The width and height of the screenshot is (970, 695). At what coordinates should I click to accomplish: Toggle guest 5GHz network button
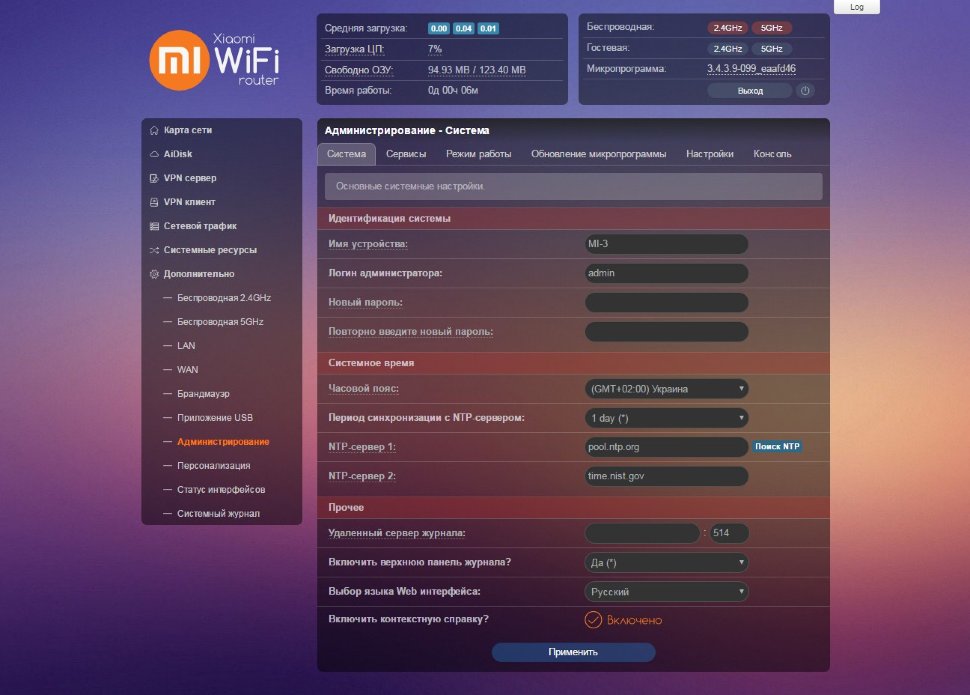[771, 48]
